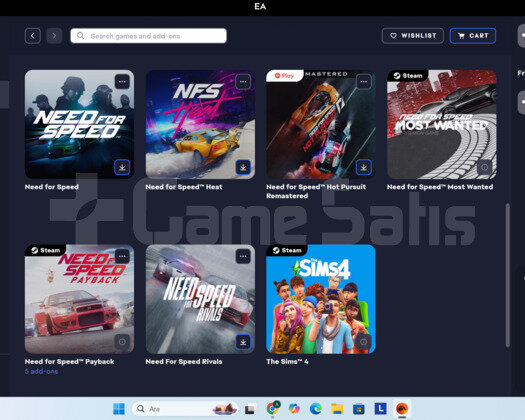525x420 pixels.
Task: Focus the Search games and add-ons field
Action: pos(148,36)
